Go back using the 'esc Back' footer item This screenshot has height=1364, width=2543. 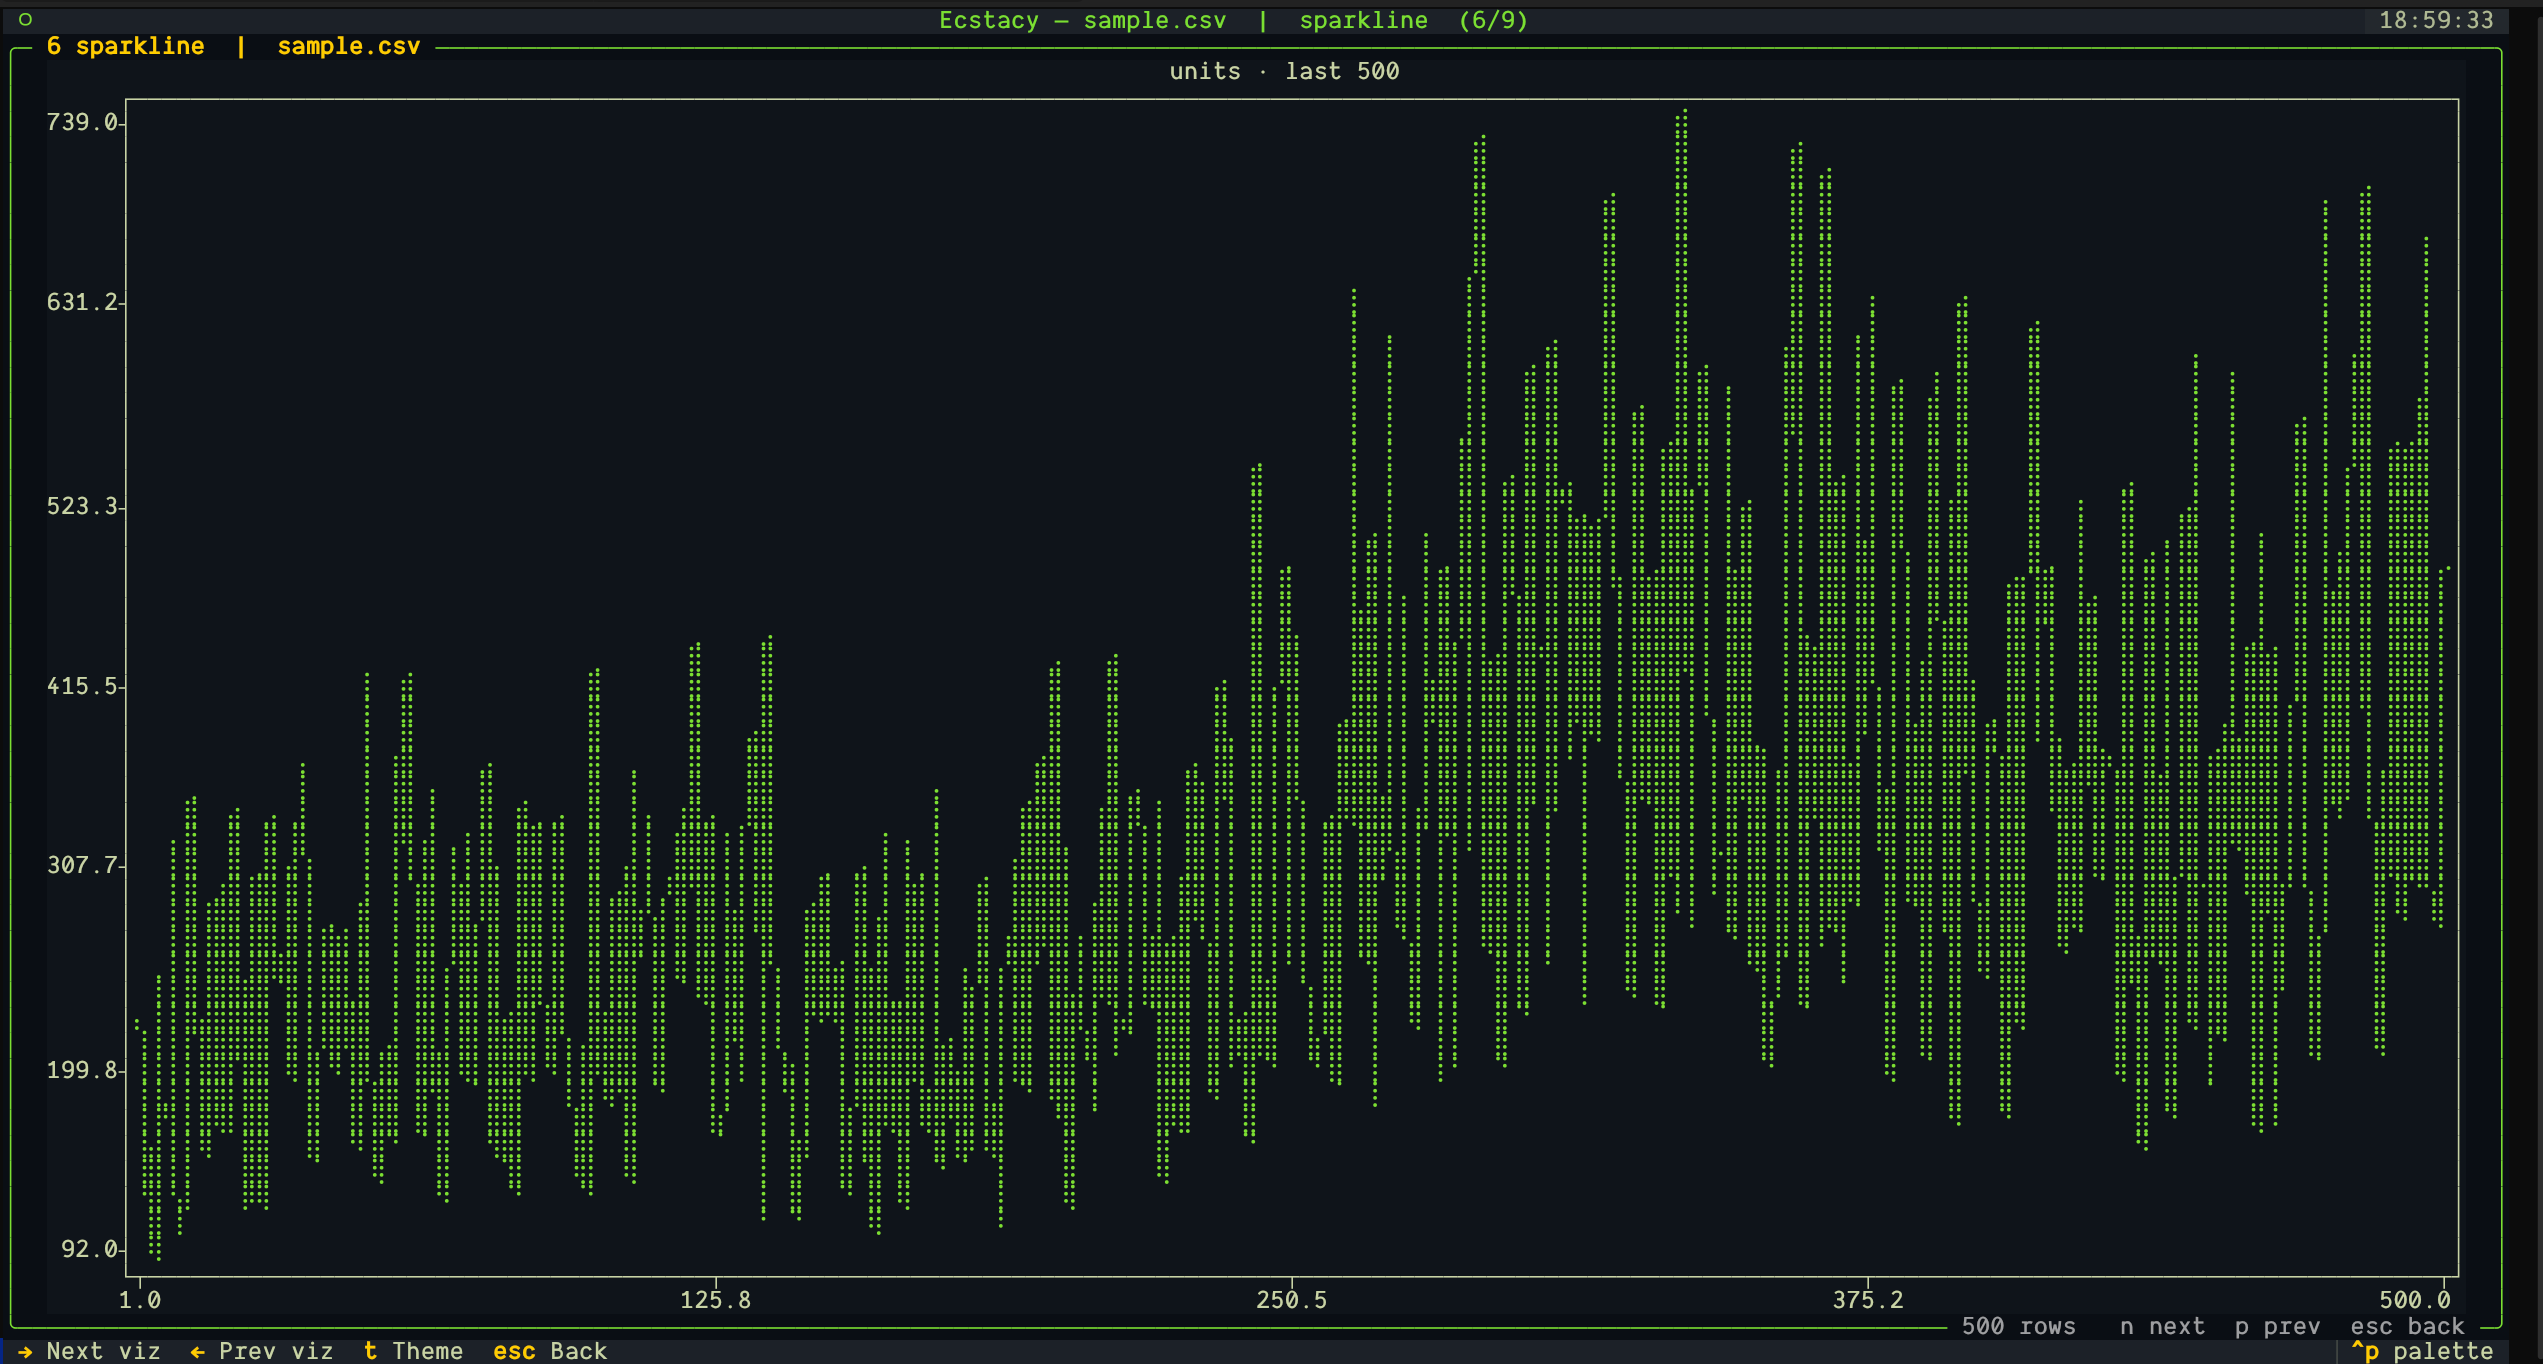pos(550,1351)
